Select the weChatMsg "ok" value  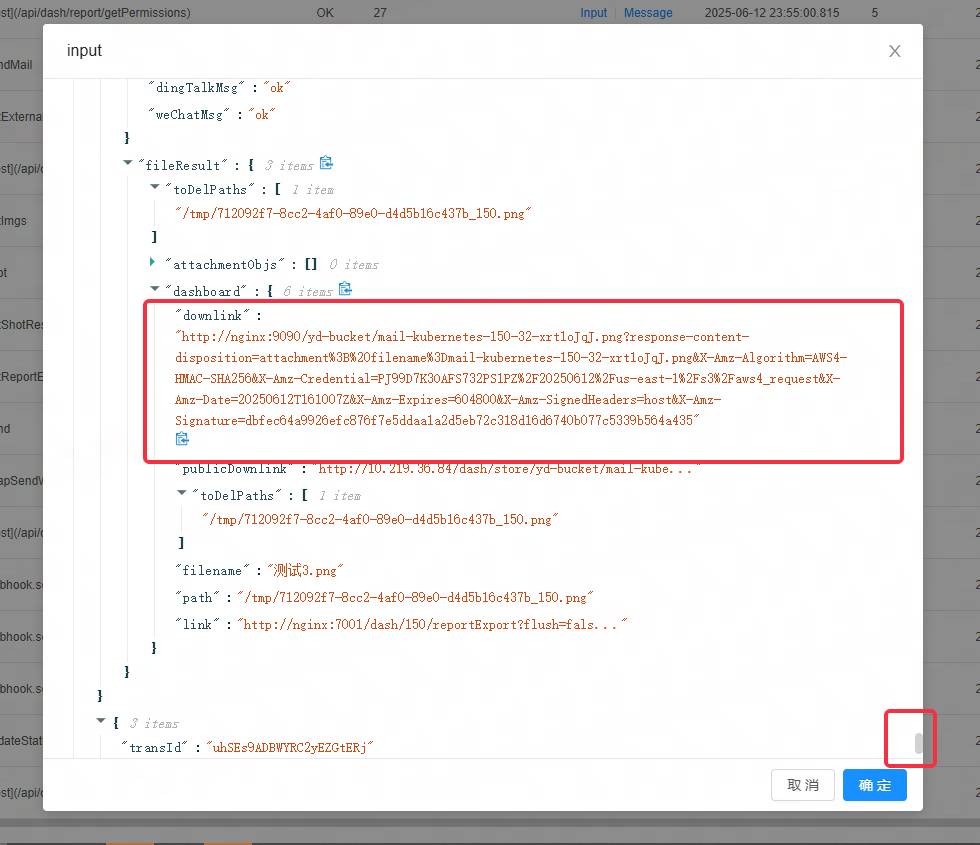pyautogui.click(x=262, y=114)
